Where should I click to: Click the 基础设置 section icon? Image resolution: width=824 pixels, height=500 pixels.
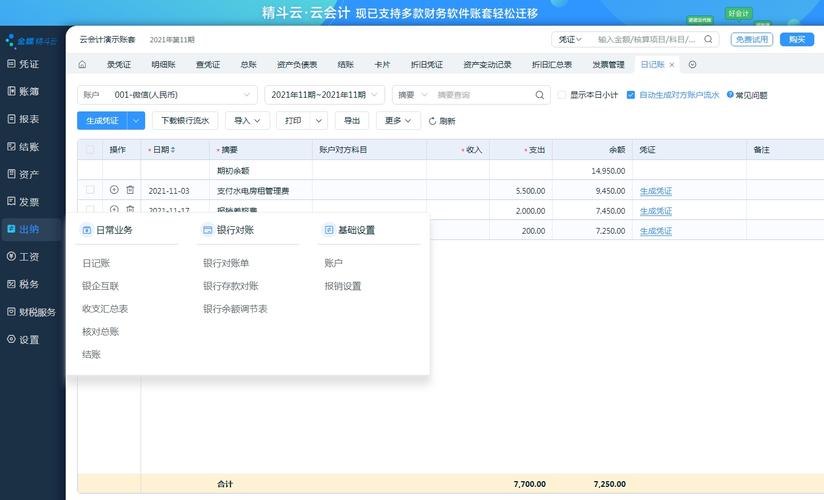[x=328, y=230]
